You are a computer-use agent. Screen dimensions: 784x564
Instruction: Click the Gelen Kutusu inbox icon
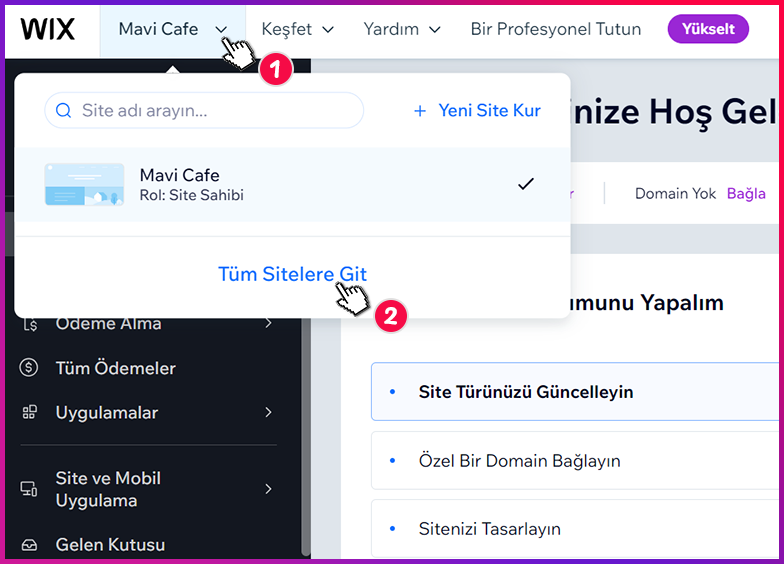tap(29, 544)
